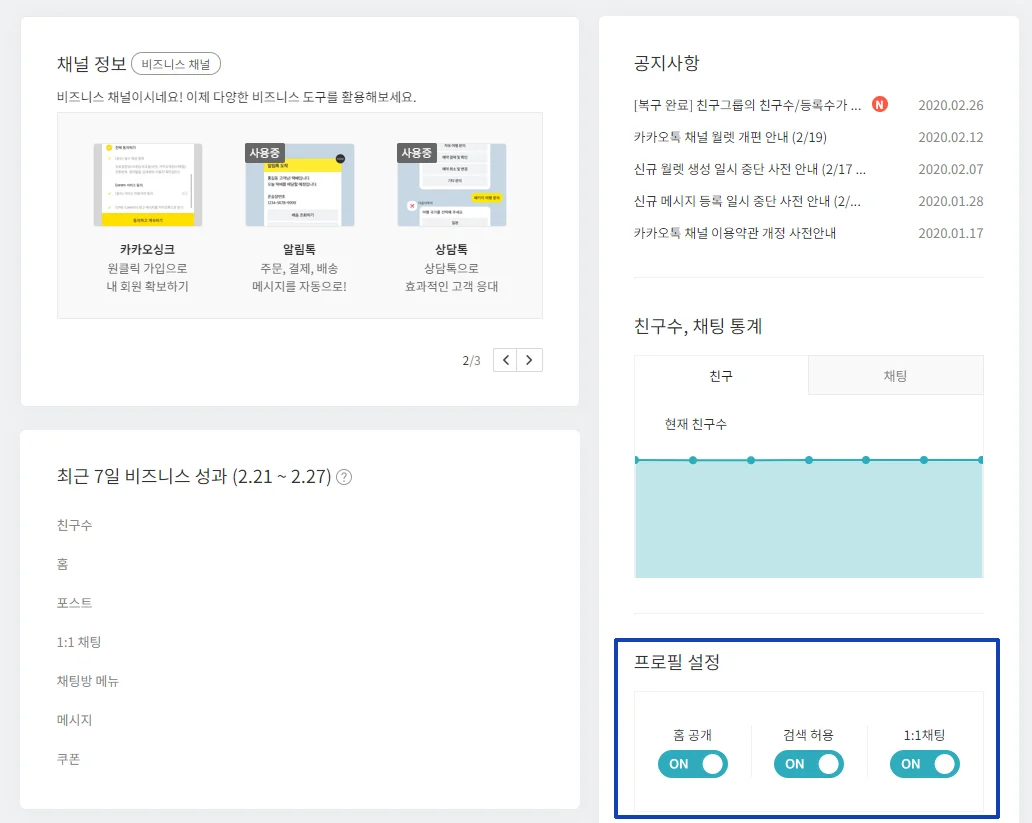Toggle the 검색 허용 switch
The height and width of the screenshot is (823, 1032).
[x=808, y=764]
